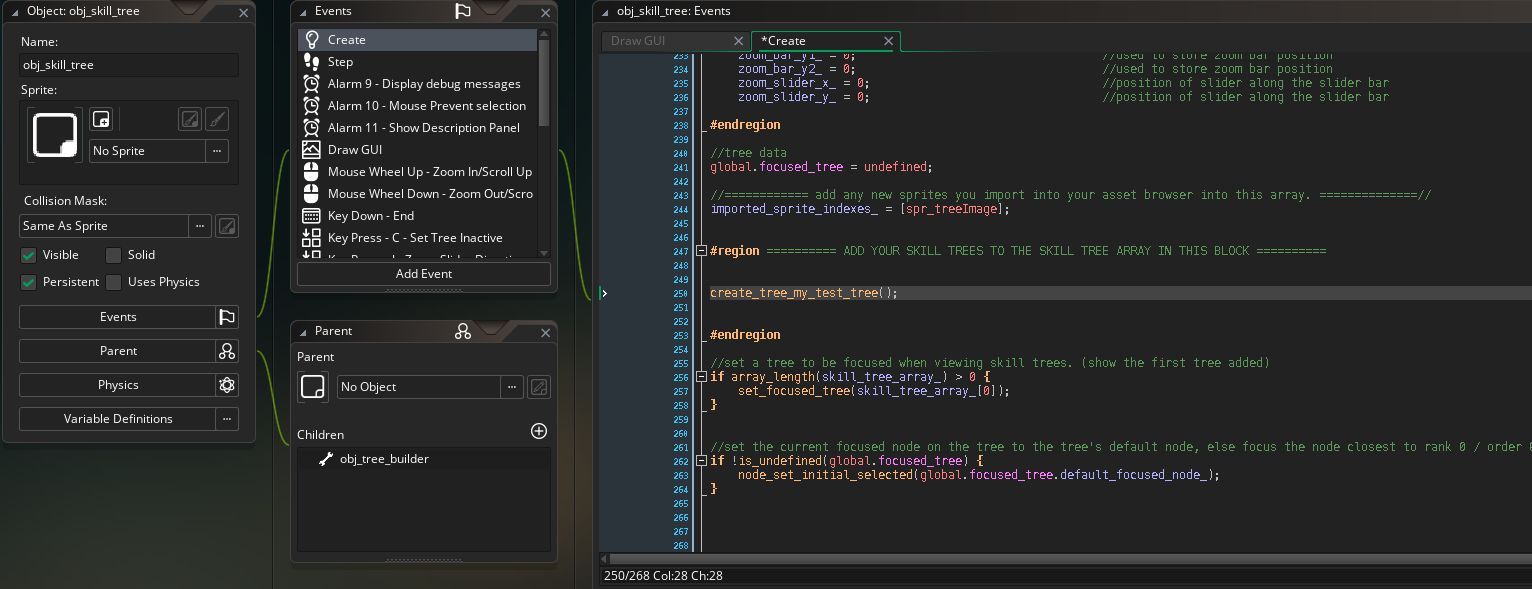Select obj_tree_builder in the Children list
Image resolution: width=1532 pixels, height=589 pixels.
click(423, 459)
